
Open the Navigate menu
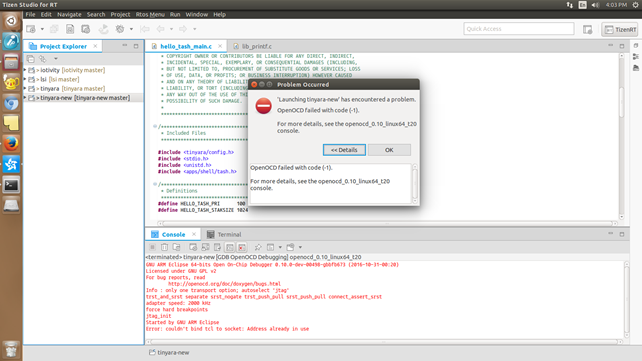coord(69,14)
